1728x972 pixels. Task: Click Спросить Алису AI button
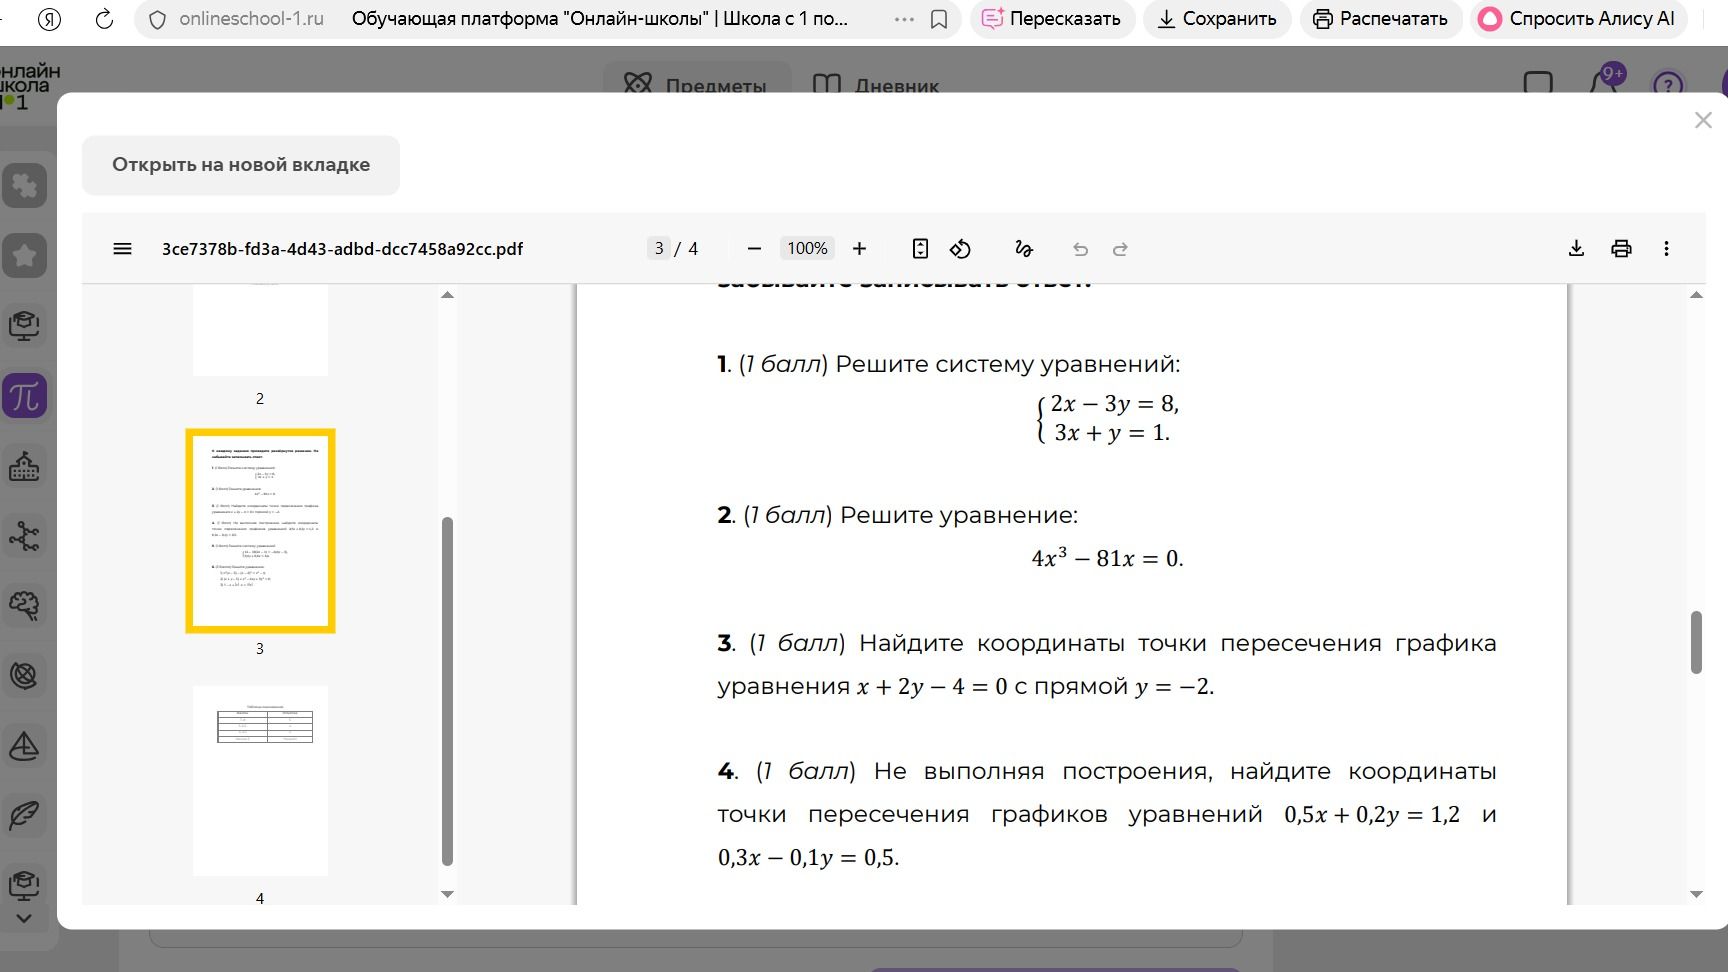tap(1578, 19)
